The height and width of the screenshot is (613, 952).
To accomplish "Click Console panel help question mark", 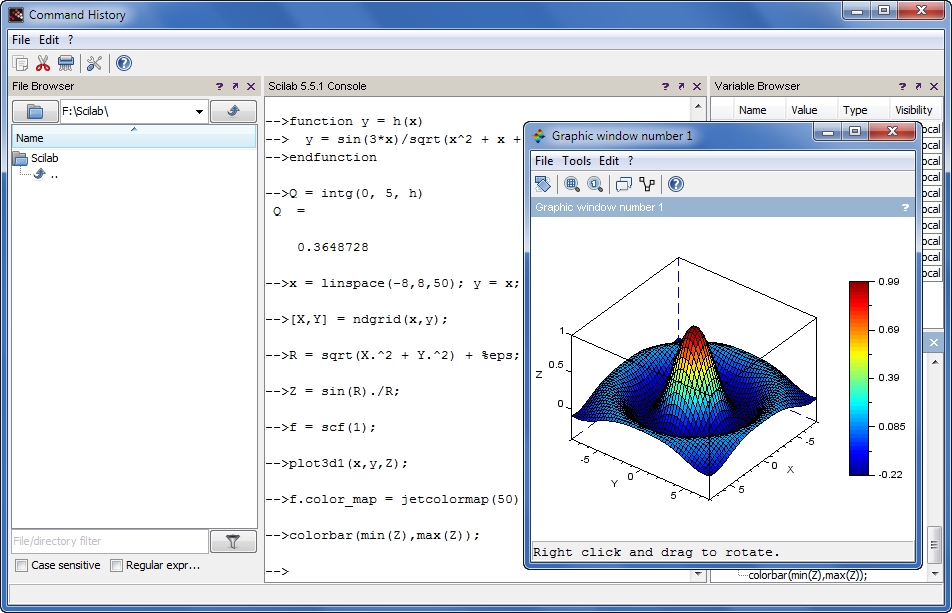I will [x=665, y=86].
